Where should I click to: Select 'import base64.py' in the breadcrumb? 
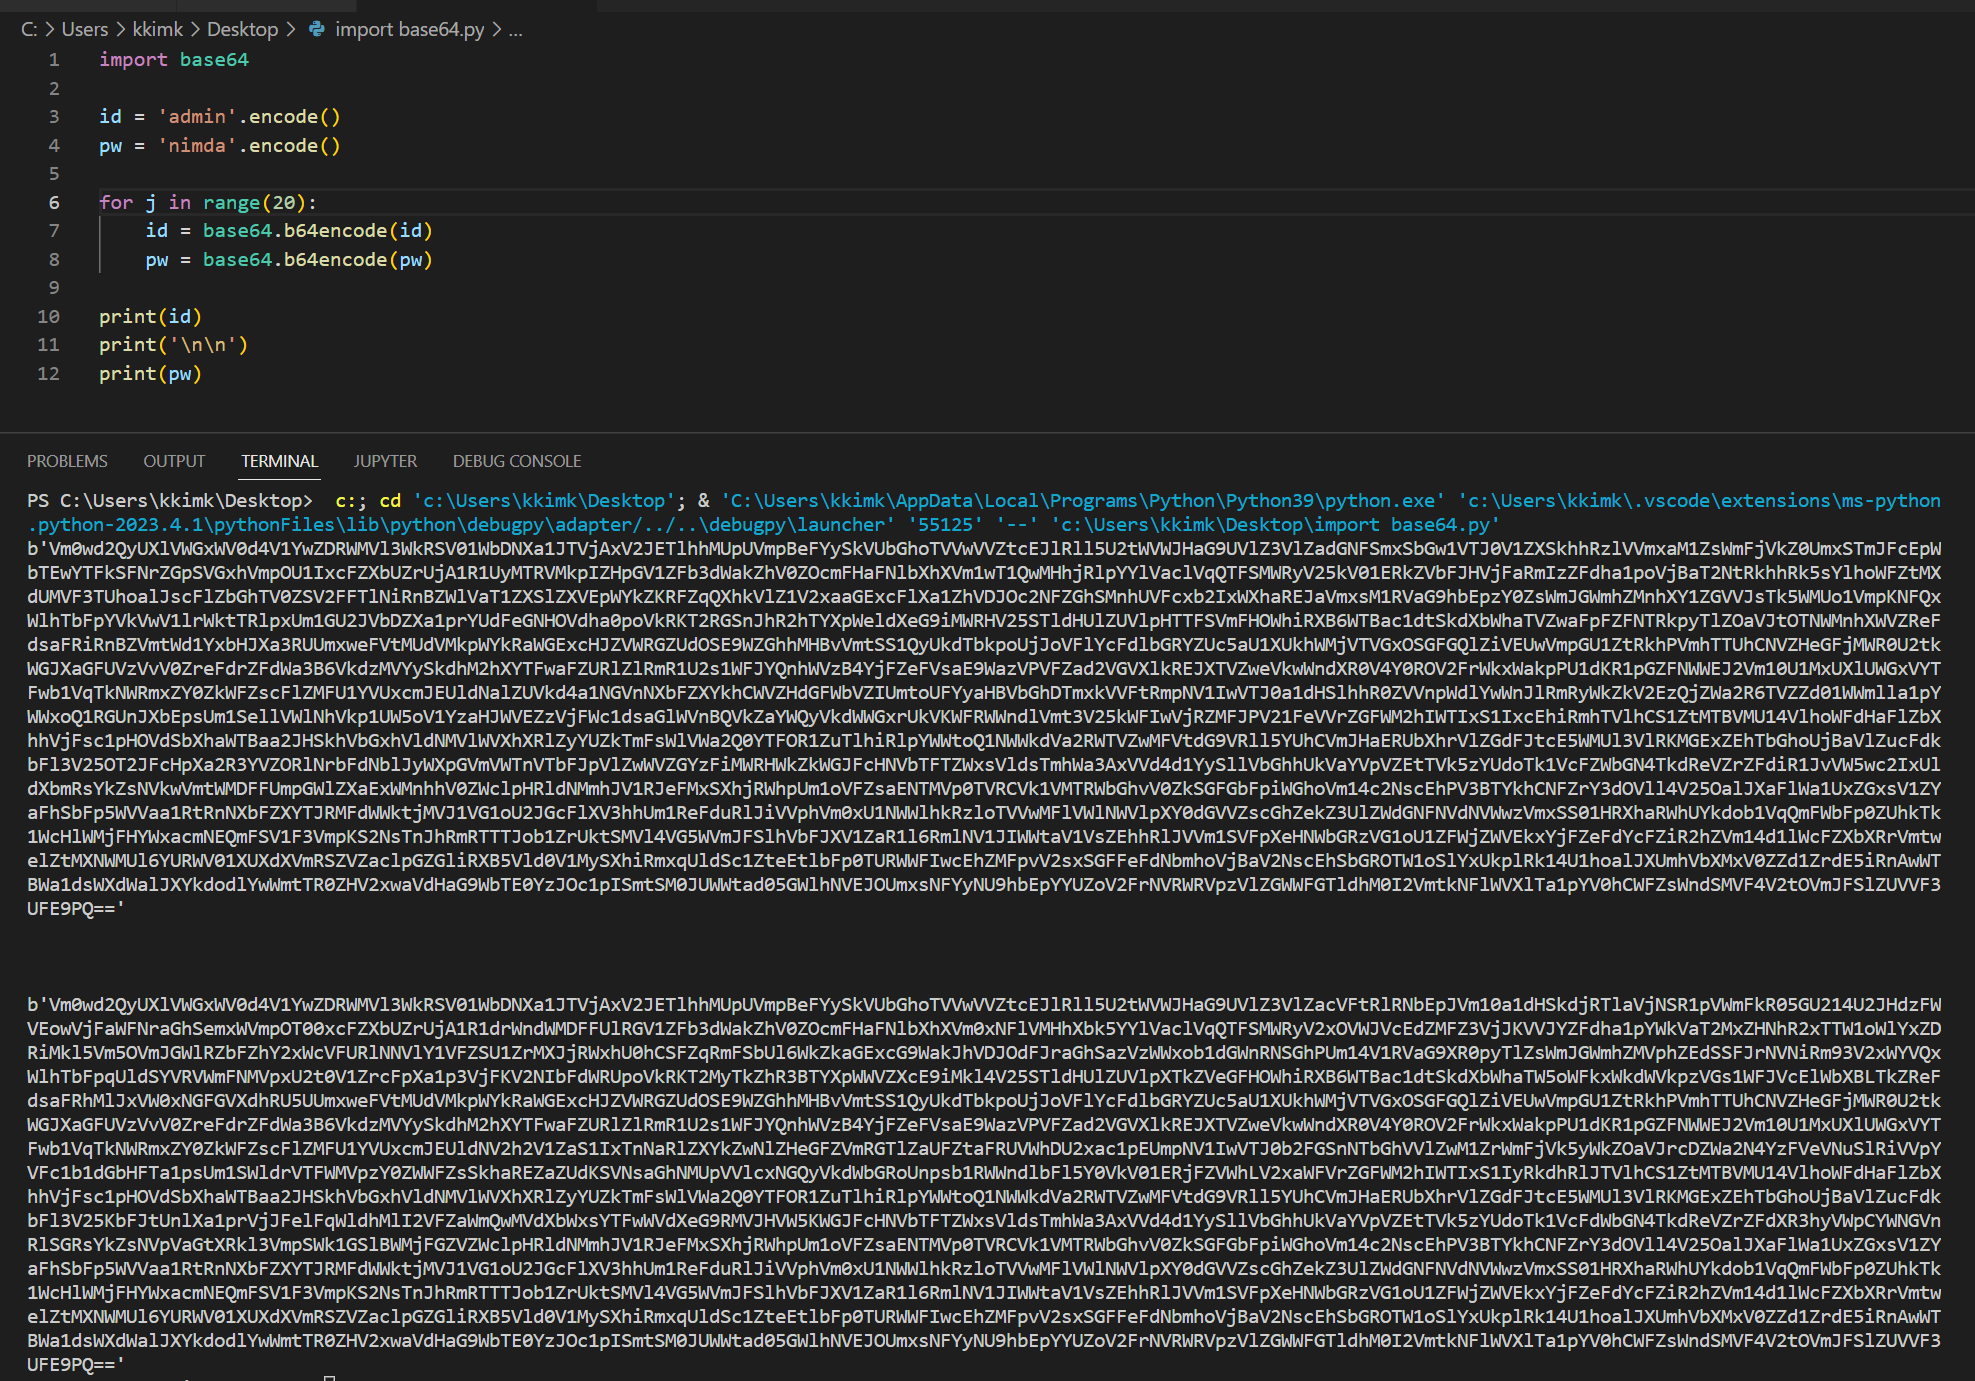click(409, 29)
